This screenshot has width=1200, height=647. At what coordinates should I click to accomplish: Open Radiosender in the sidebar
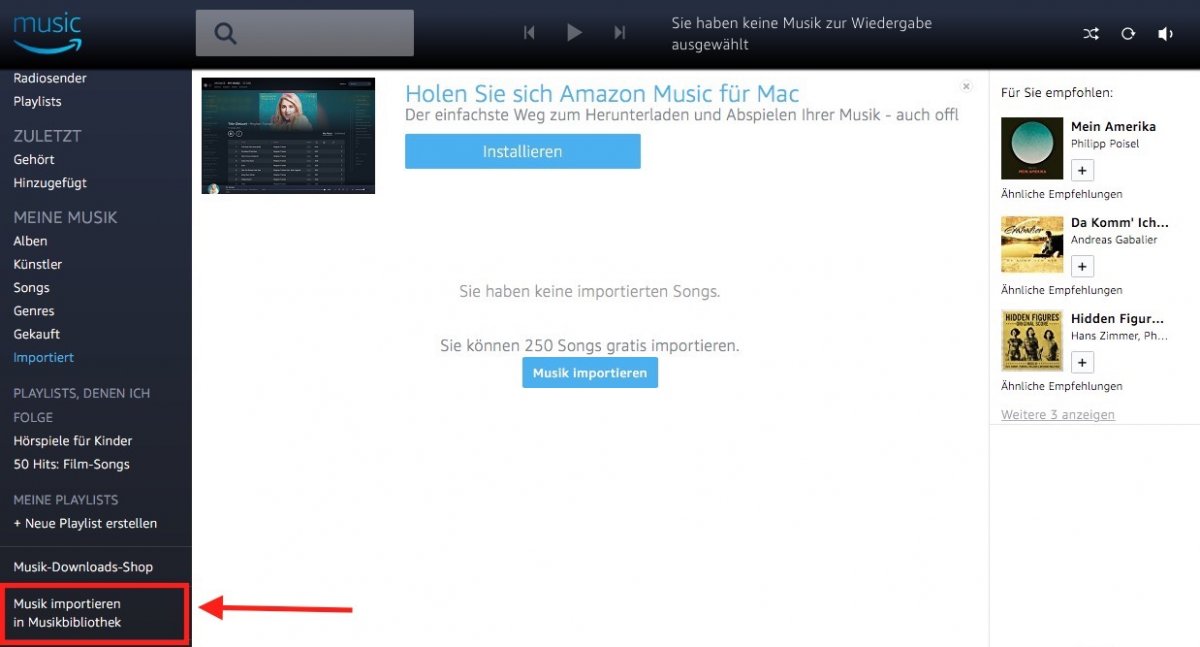(x=50, y=78)
